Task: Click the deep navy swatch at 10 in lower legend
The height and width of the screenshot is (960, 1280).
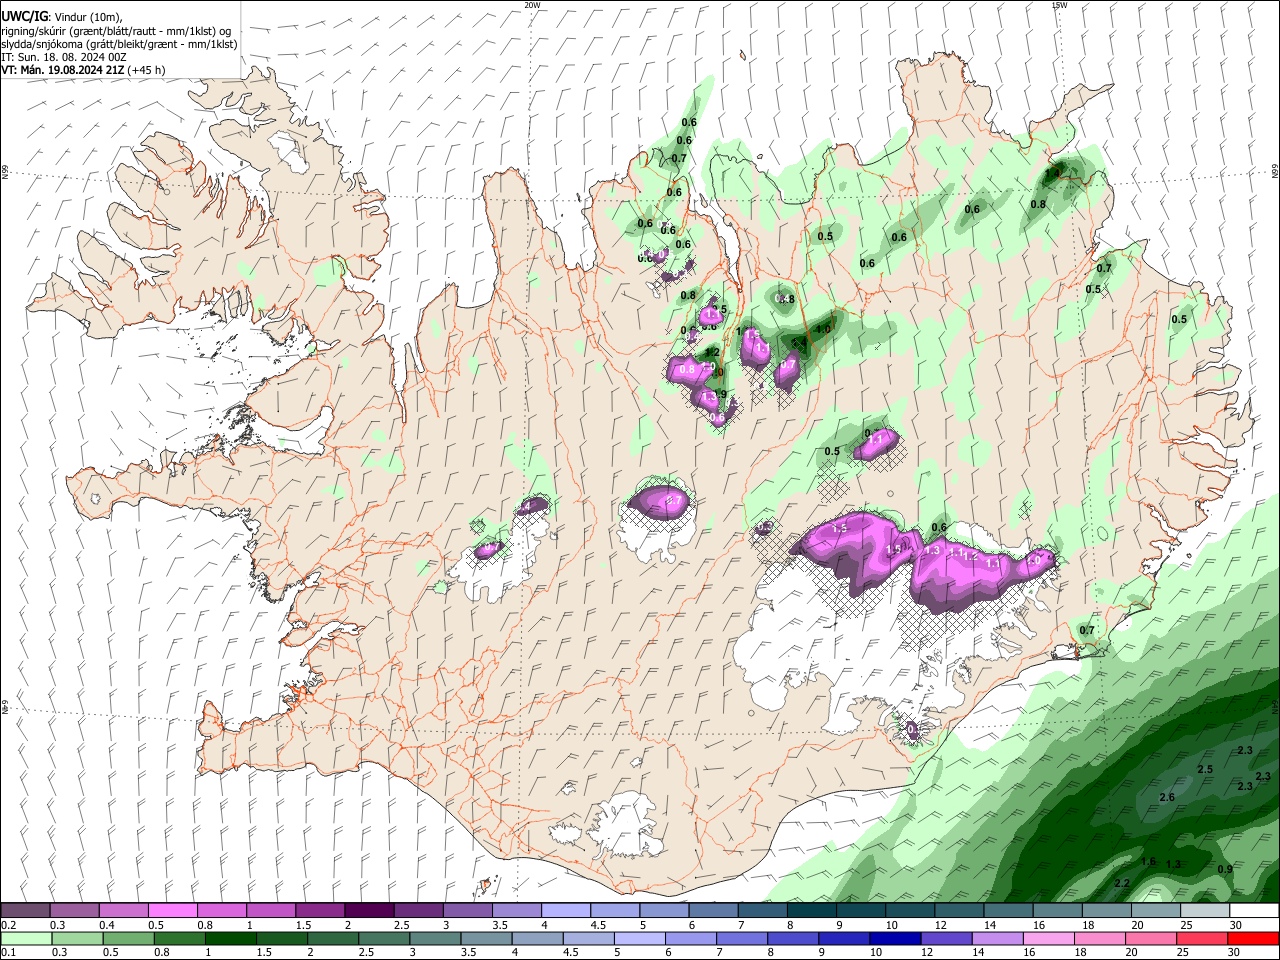Action: click(x=895, y=938)
